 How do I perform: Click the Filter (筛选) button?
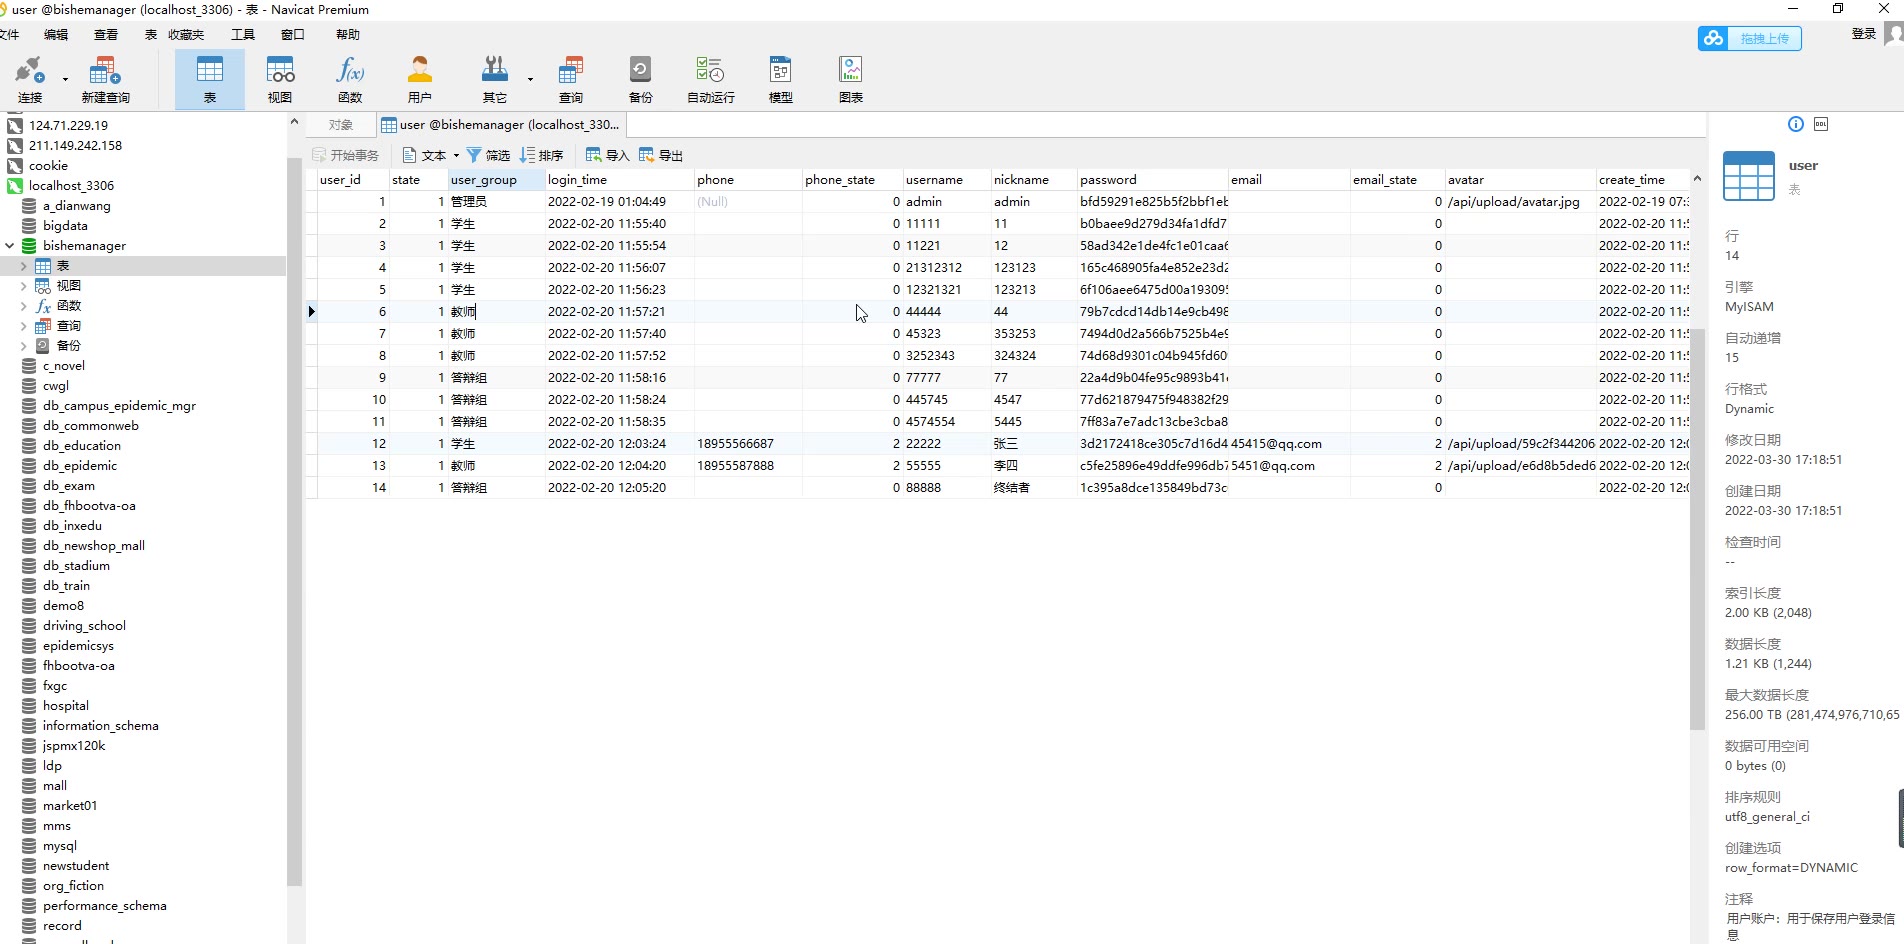(488, 155)
